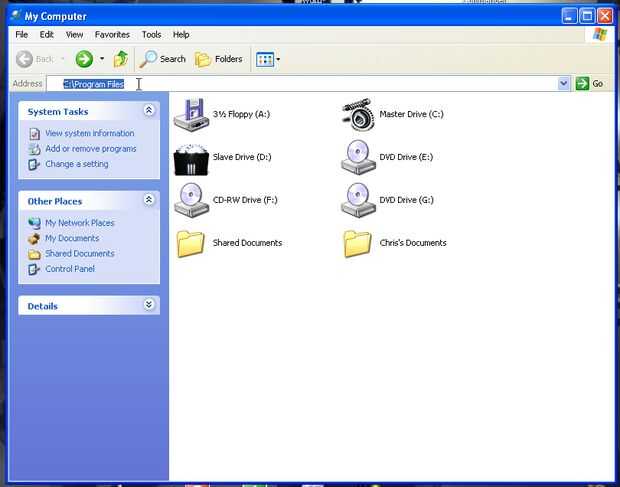This screenshot has width=620, height=487.
Task: Click the Chris's Documents label text
Action: coord(413,243)
